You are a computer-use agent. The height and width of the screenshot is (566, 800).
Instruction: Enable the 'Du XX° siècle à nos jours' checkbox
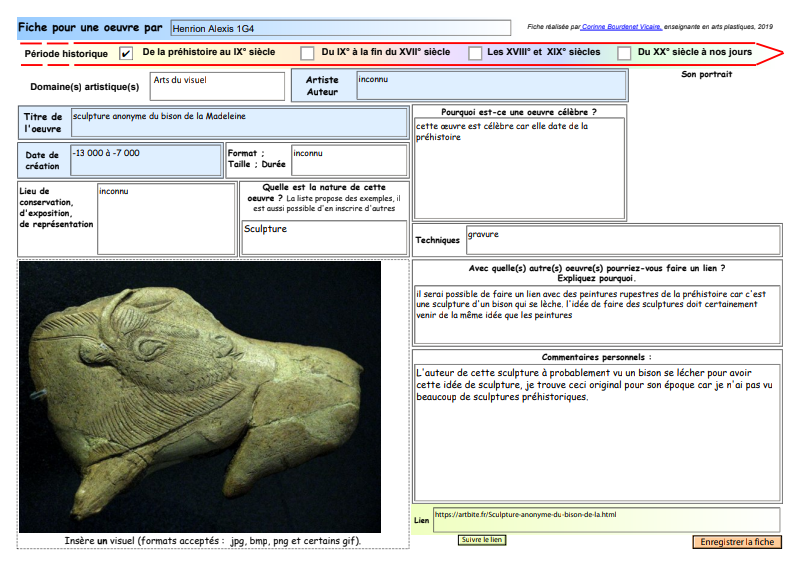624,54
